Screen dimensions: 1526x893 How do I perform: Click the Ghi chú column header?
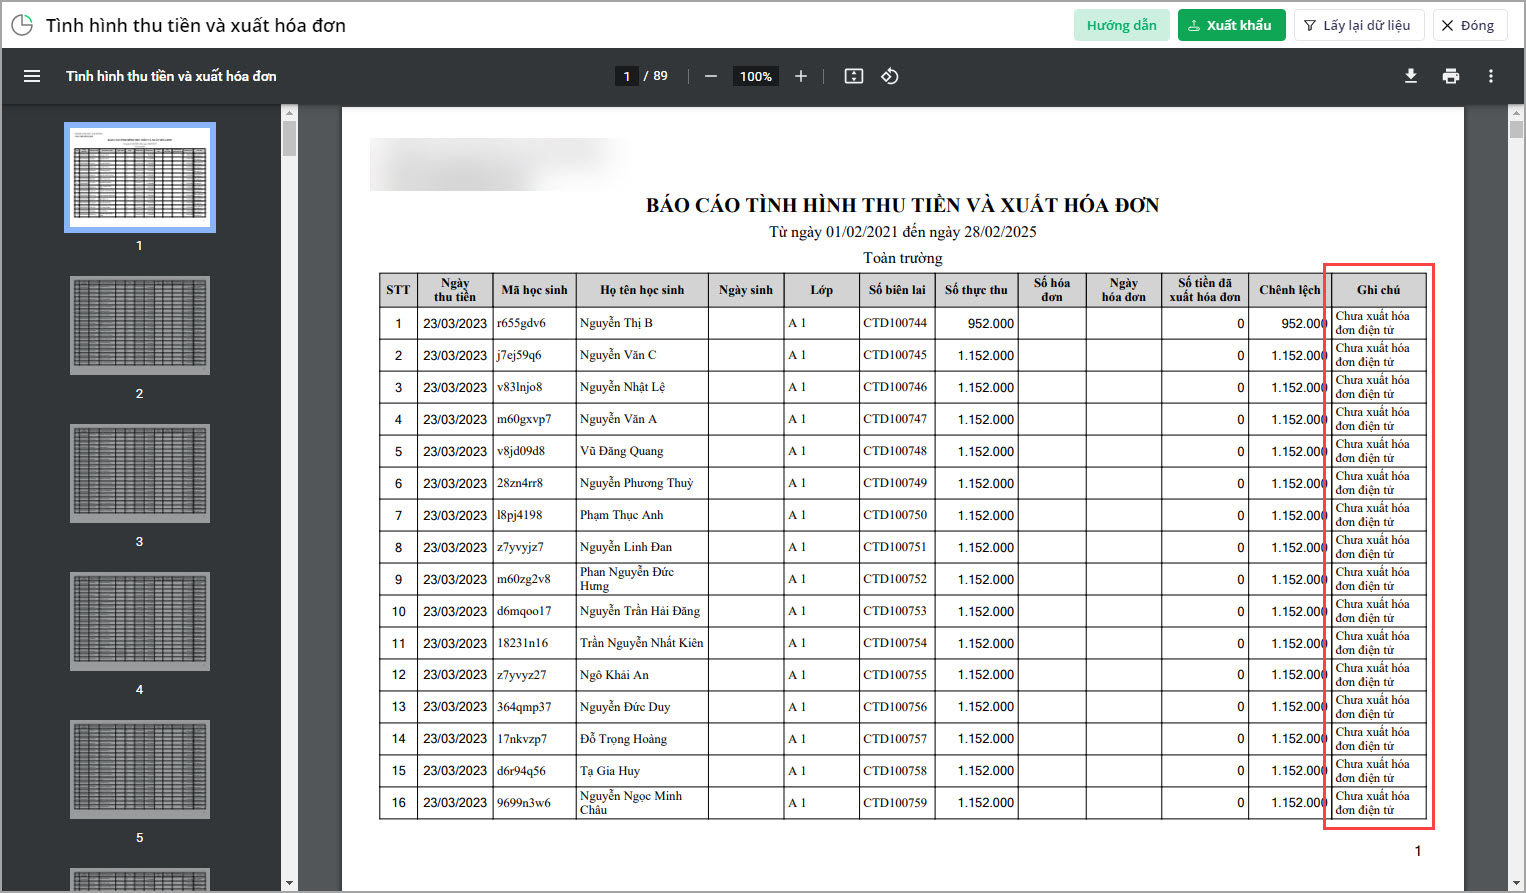(x=1379, y=290)
